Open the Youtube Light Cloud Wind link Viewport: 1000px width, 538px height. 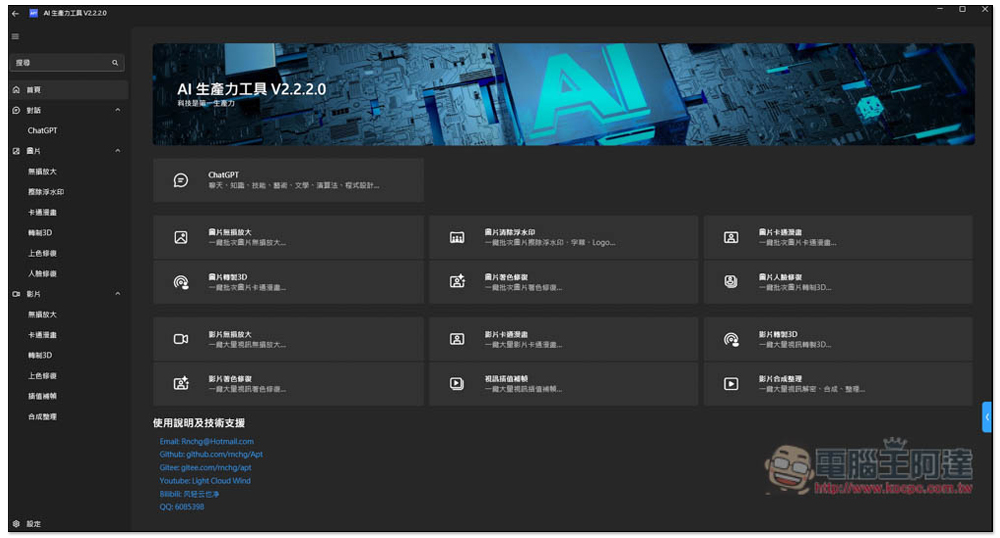pos(205,481)
